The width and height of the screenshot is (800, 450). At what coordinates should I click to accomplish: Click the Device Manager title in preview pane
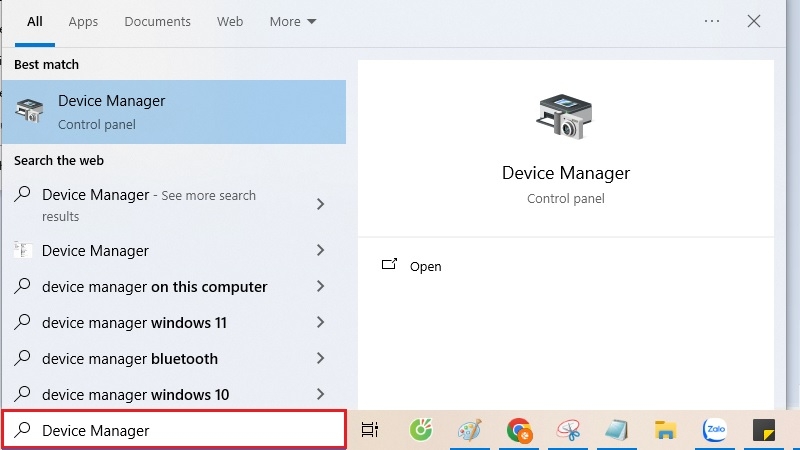[x=565, y=173]
